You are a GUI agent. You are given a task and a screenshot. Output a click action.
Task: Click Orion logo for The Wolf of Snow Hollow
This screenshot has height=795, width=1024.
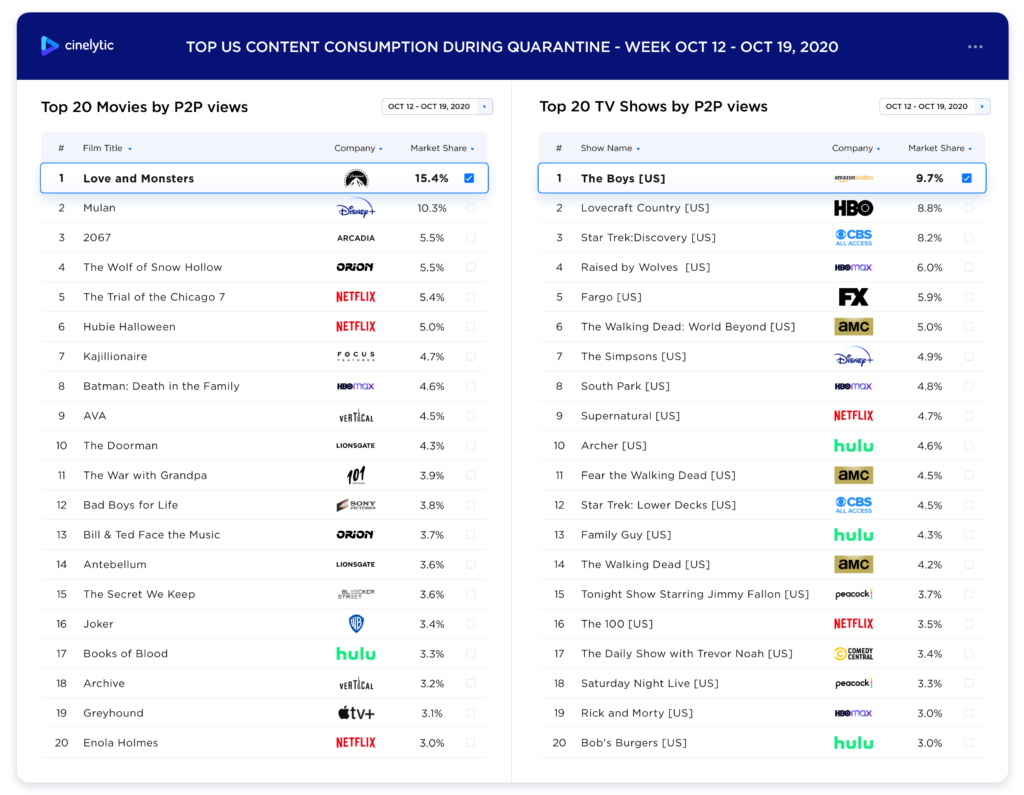click(356, 267)
